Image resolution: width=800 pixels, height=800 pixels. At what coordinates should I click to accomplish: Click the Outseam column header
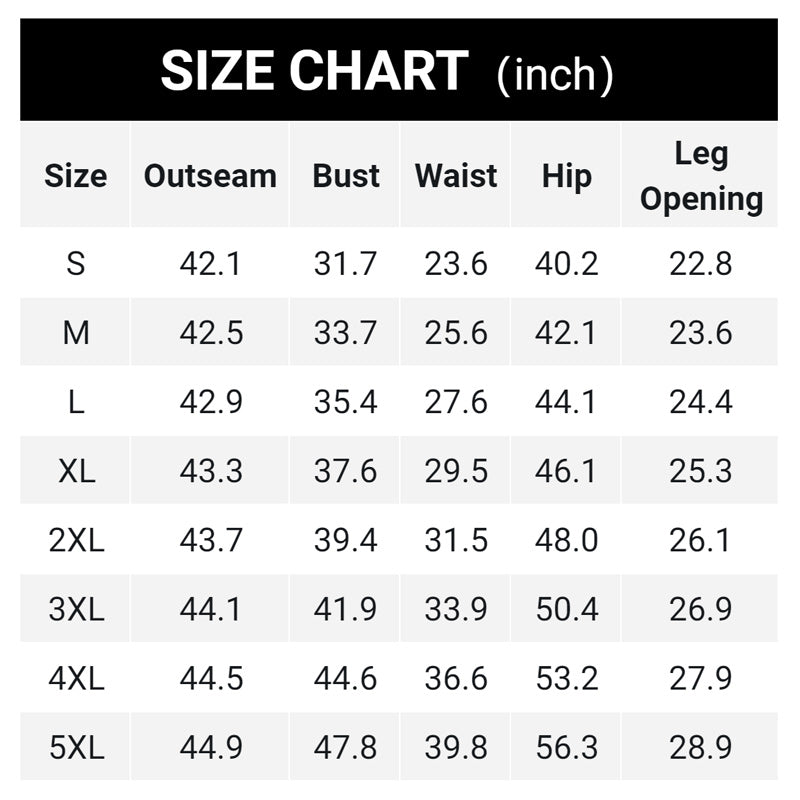[x=210, y=176]
